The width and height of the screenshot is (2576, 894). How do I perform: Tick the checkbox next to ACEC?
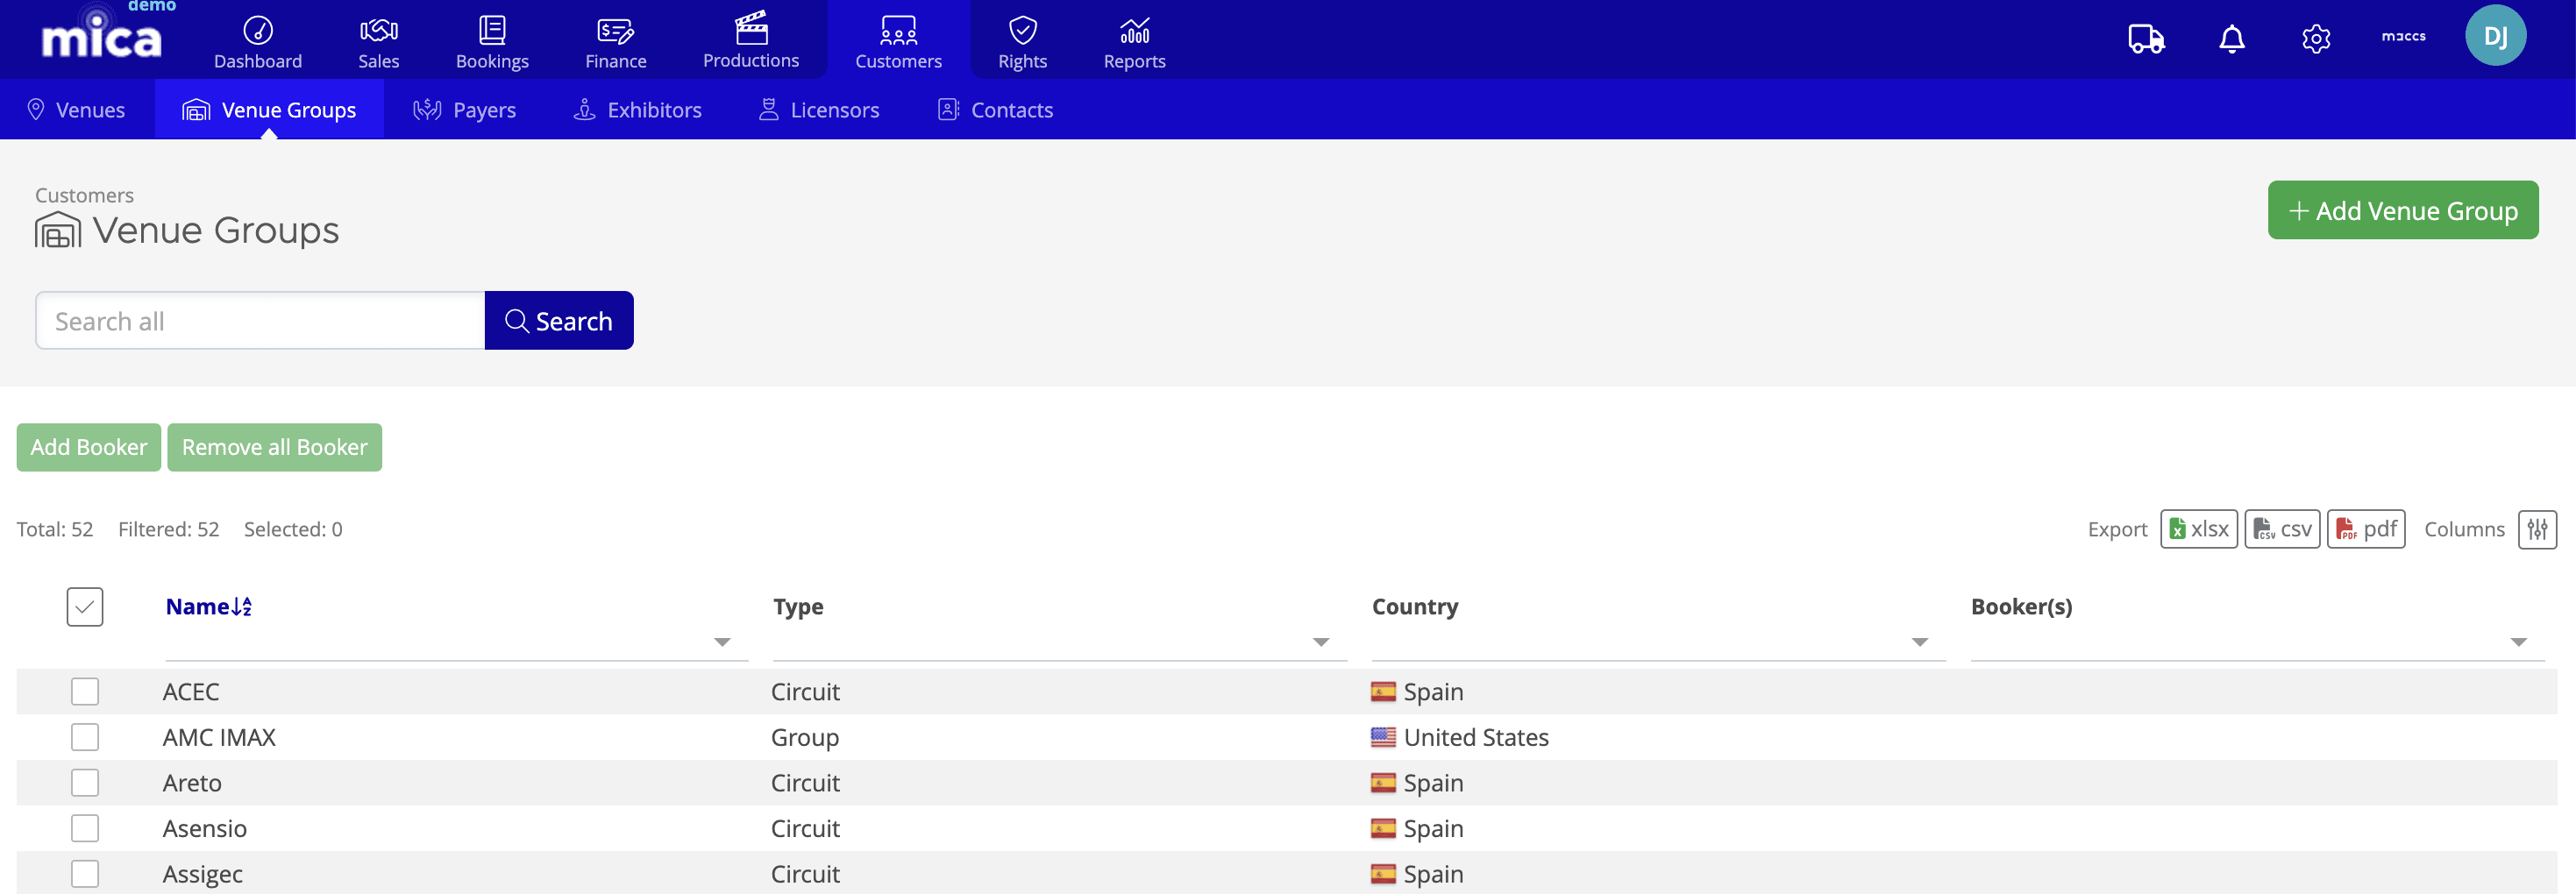[x=85, y=691]
